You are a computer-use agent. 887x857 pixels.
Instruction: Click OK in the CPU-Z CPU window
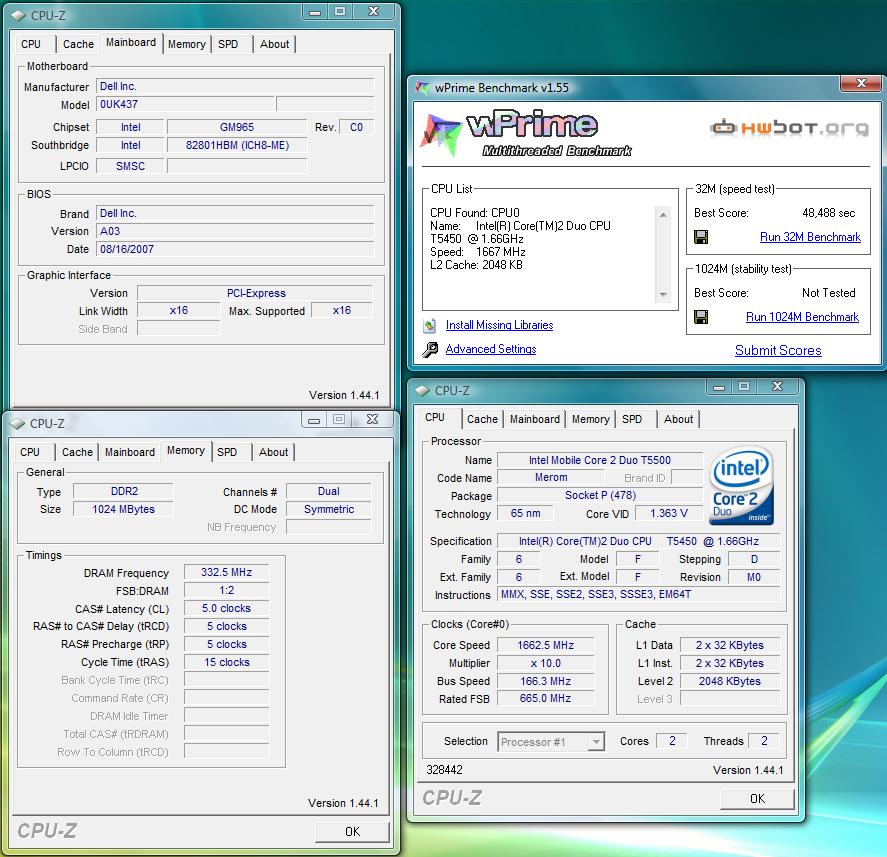click(x=757, y=799)
